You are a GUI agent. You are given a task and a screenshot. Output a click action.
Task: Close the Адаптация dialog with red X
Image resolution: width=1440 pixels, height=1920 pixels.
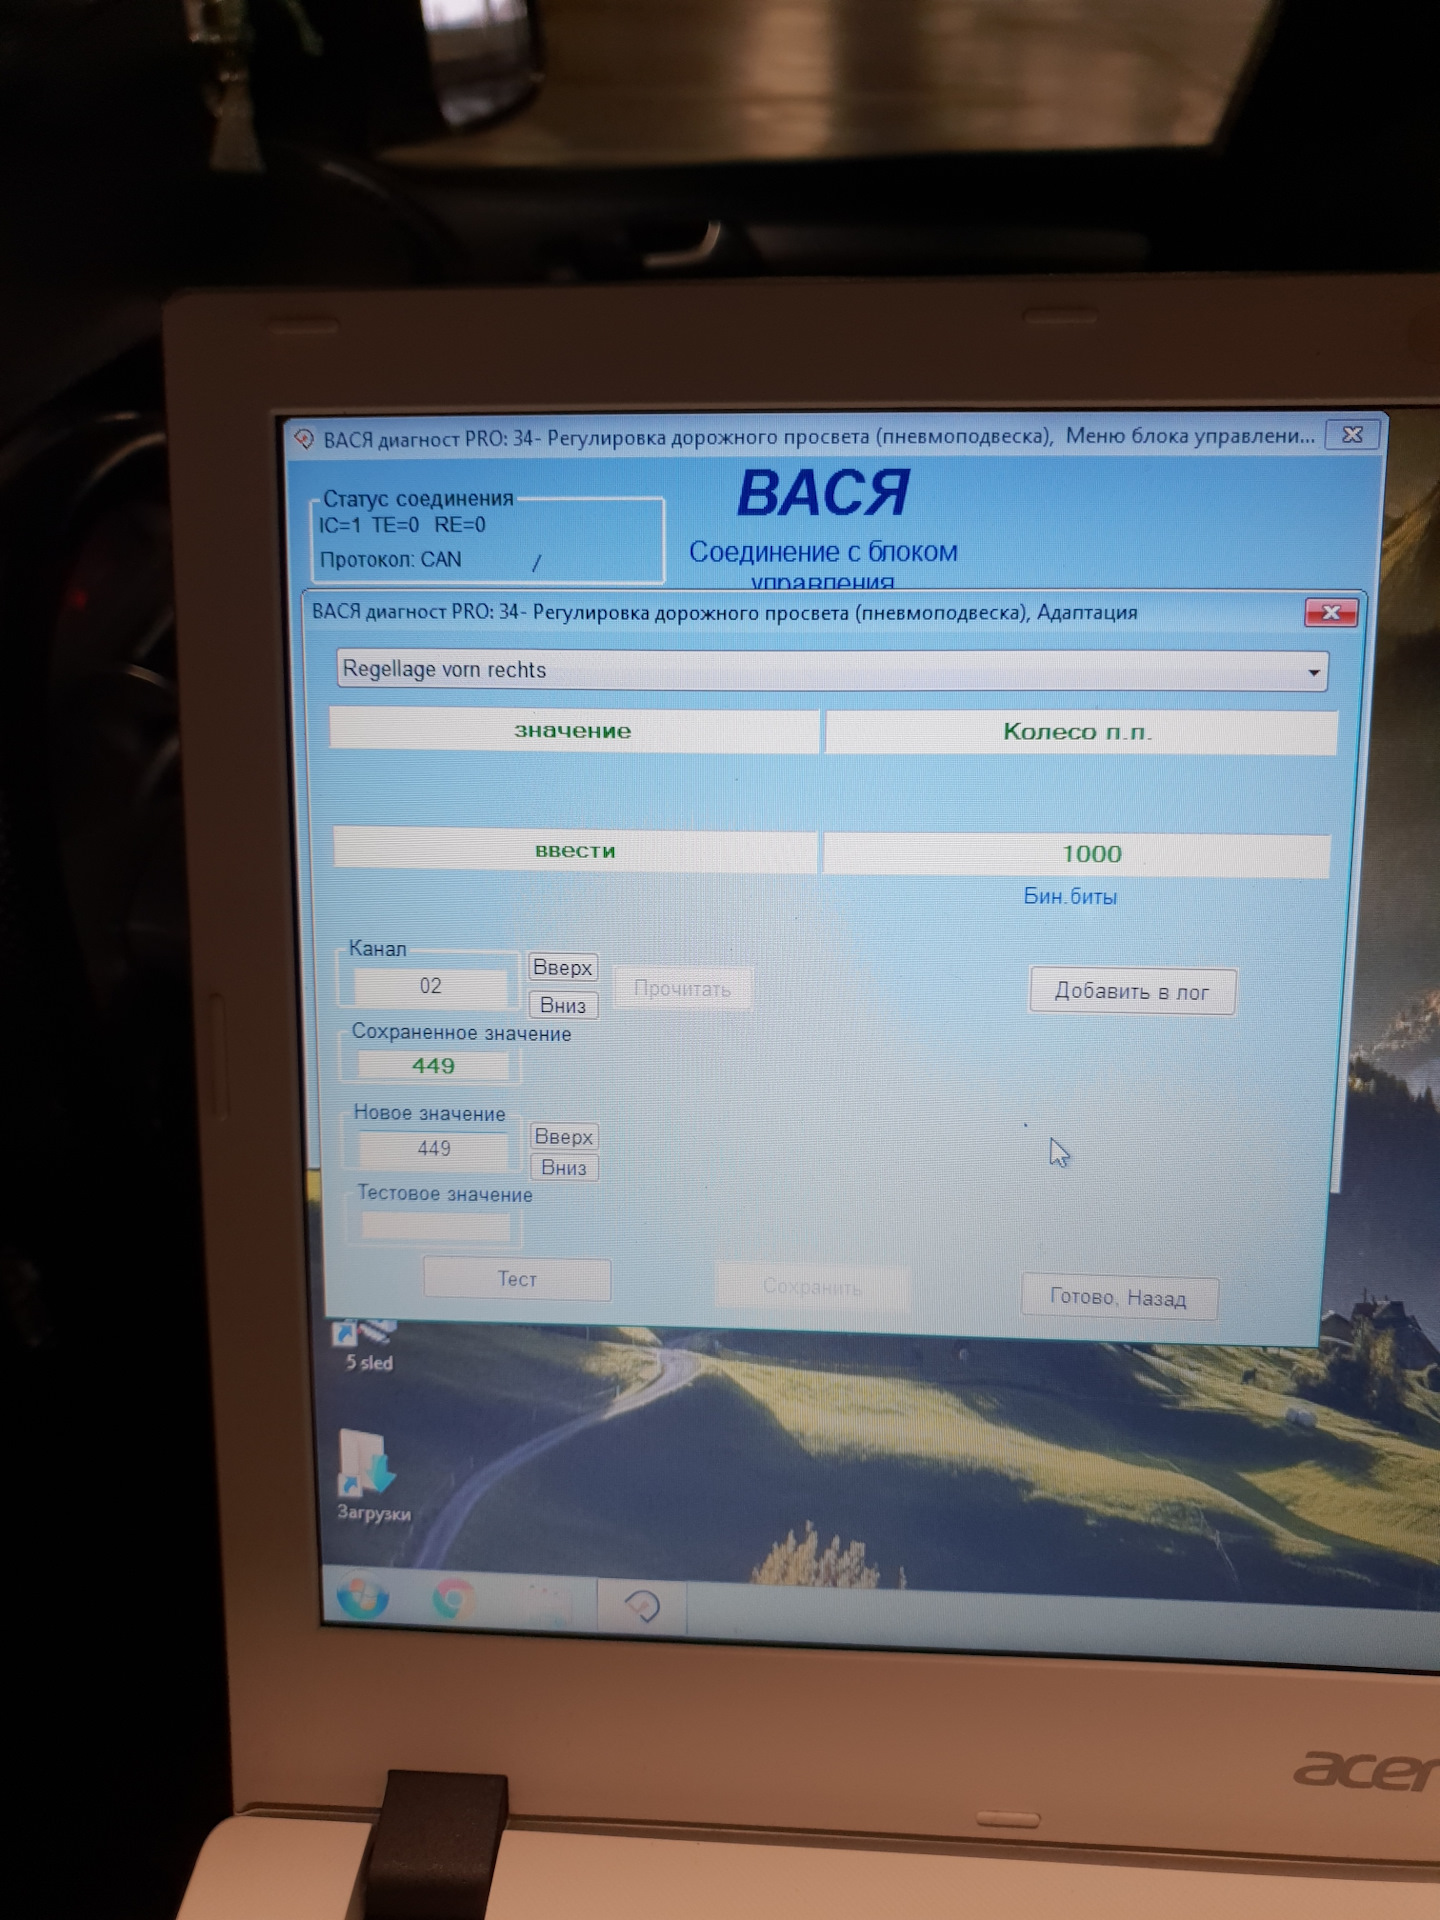click(x=1331, y=613)
